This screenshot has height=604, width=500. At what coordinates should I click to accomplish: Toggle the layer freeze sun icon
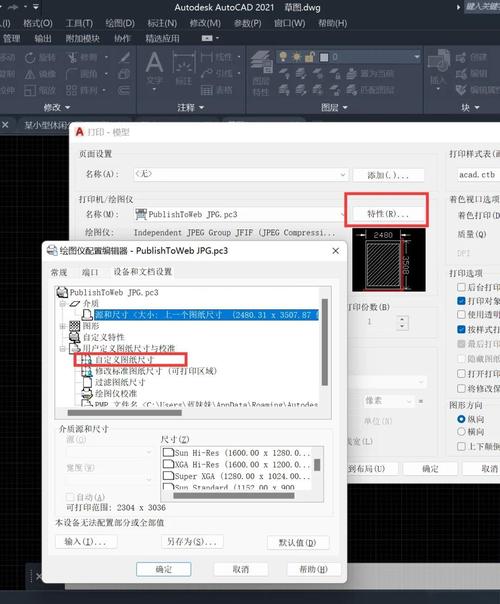point(296,57)
